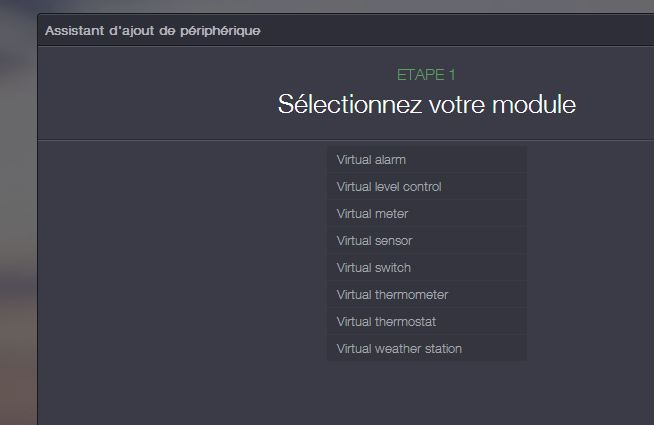Click the green ETAPE 1 step label

click(426, 75)
